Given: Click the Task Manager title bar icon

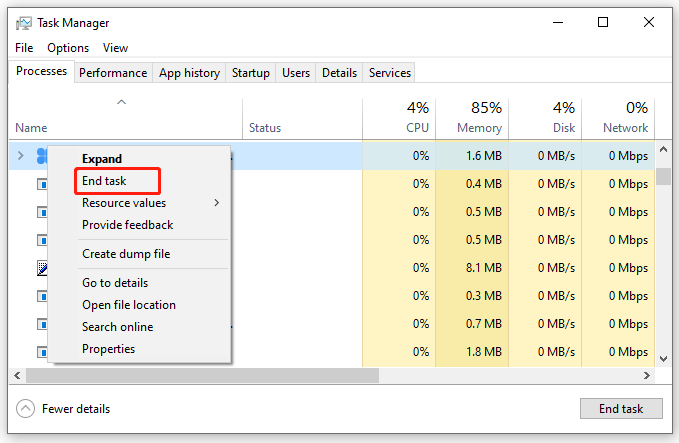Looking at the screenshot, I should pyautogui.click(x=23, y=23).
